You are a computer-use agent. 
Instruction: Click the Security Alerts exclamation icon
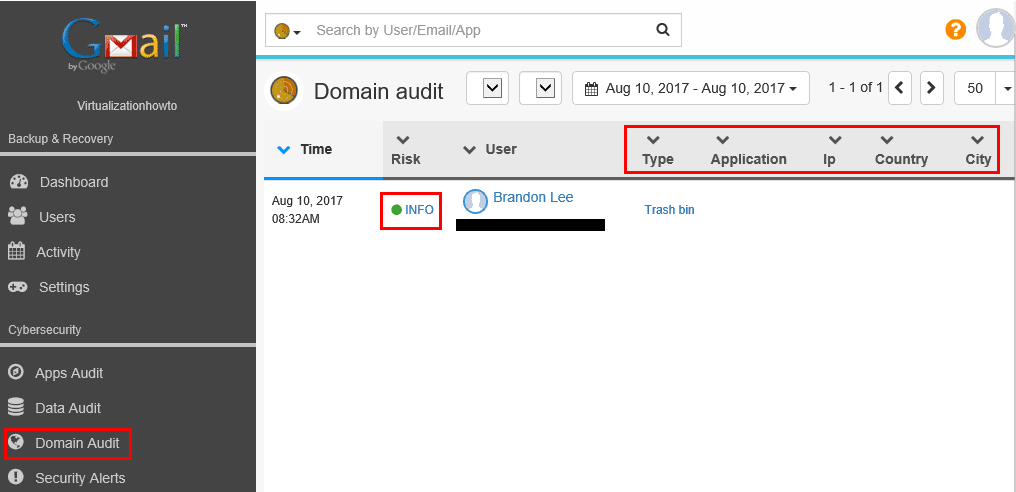(x=16, y=477)
